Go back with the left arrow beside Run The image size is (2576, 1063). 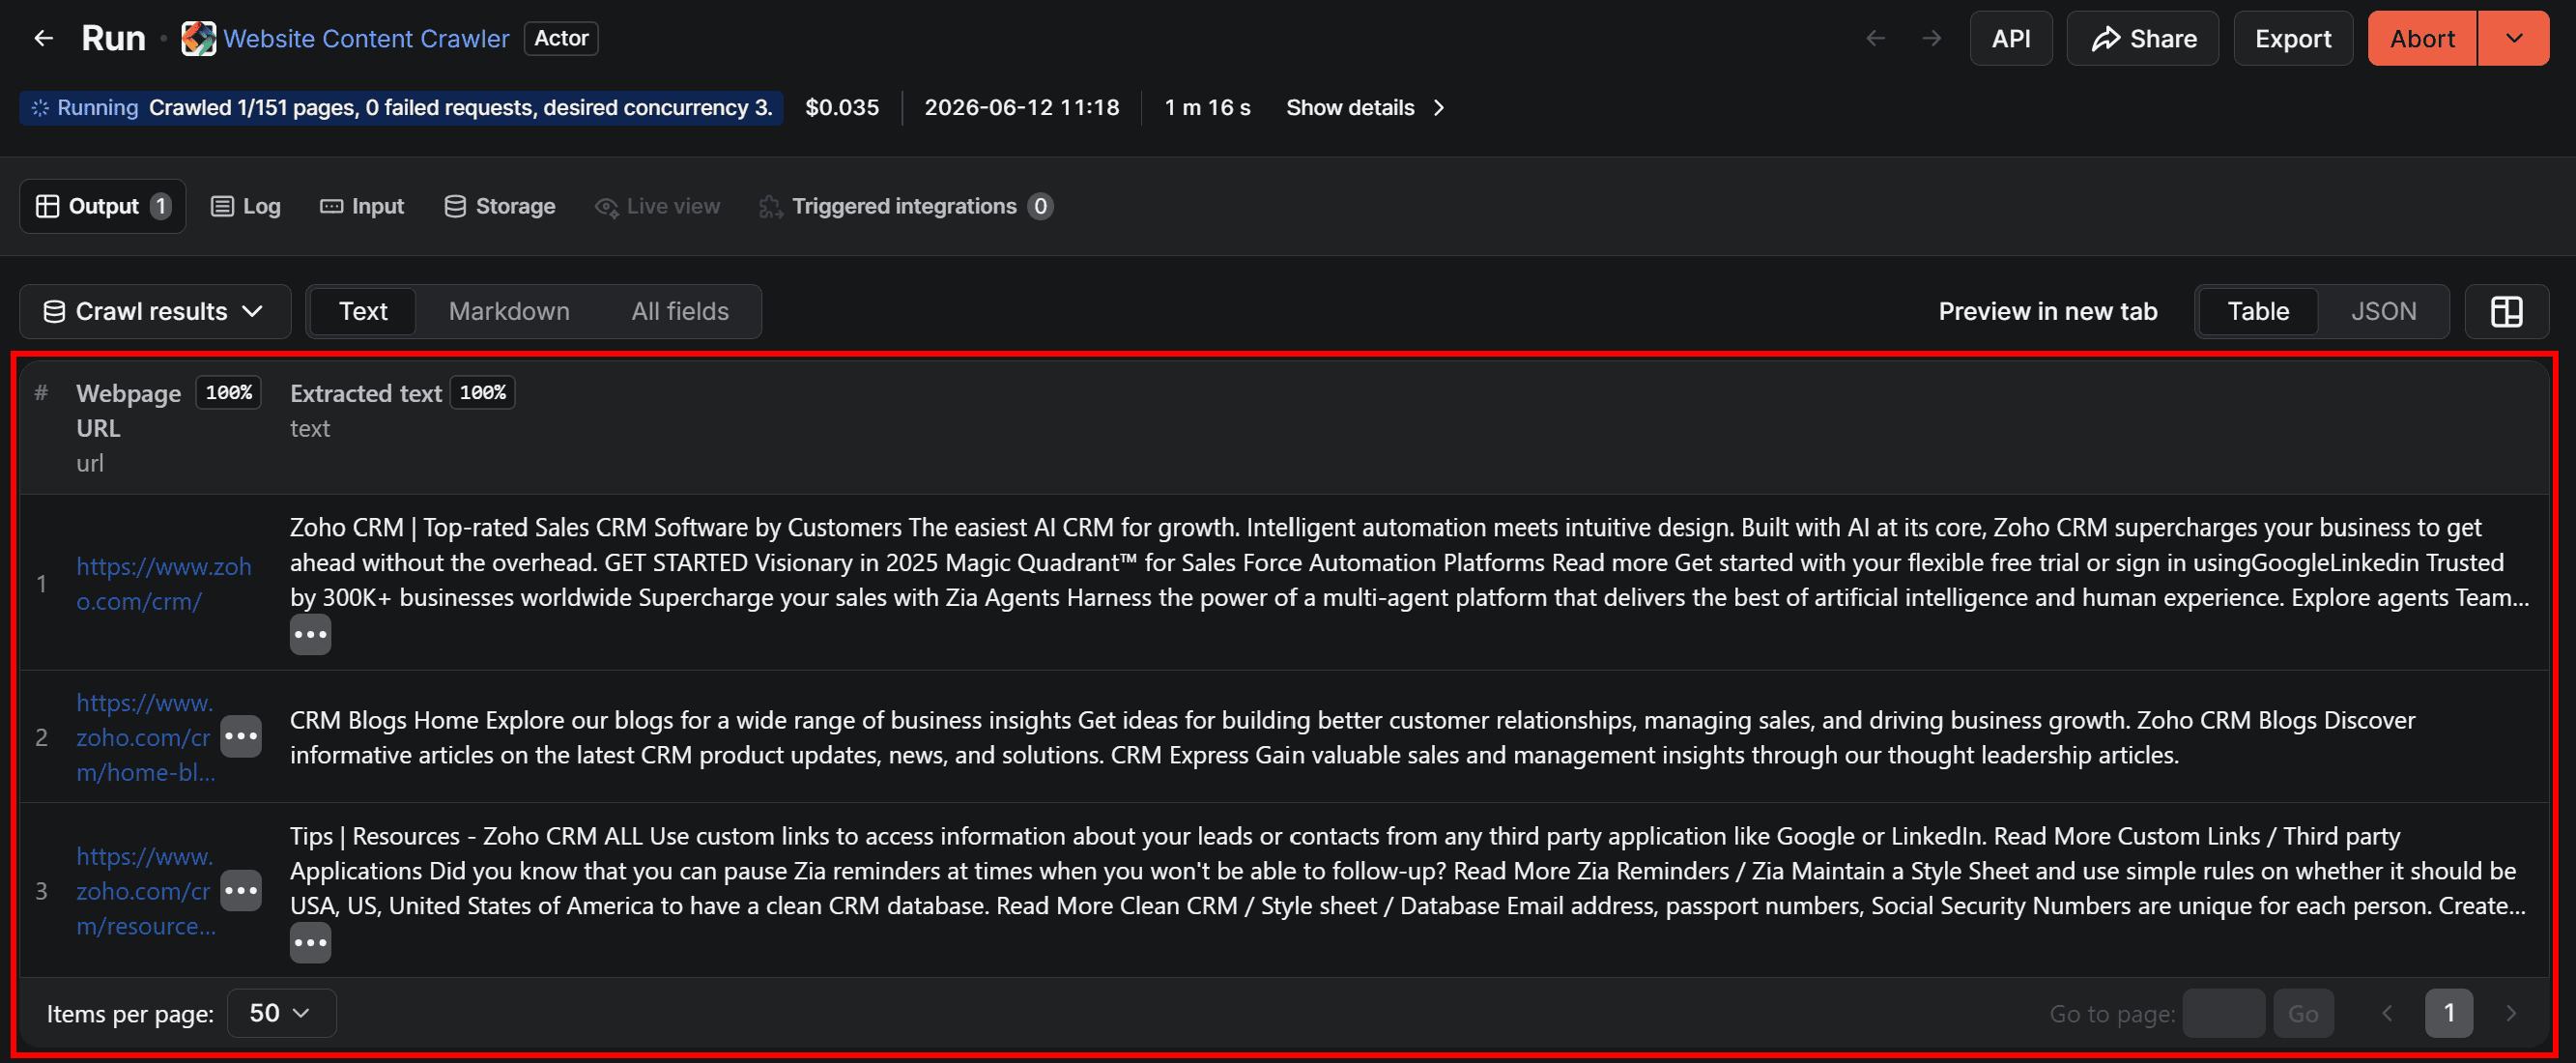point(43,38)
